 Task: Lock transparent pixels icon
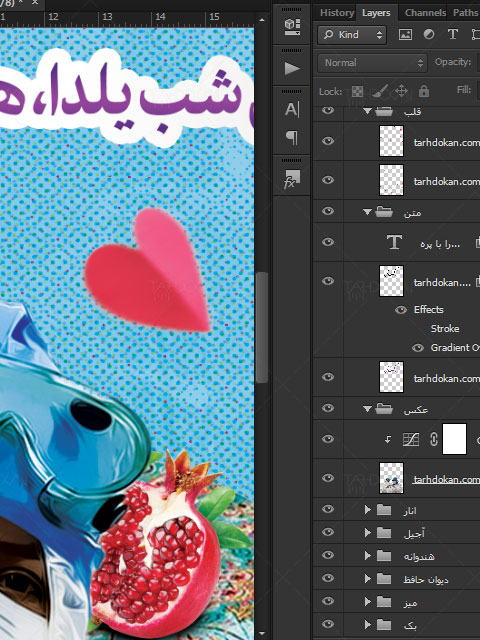click(357, 91)
